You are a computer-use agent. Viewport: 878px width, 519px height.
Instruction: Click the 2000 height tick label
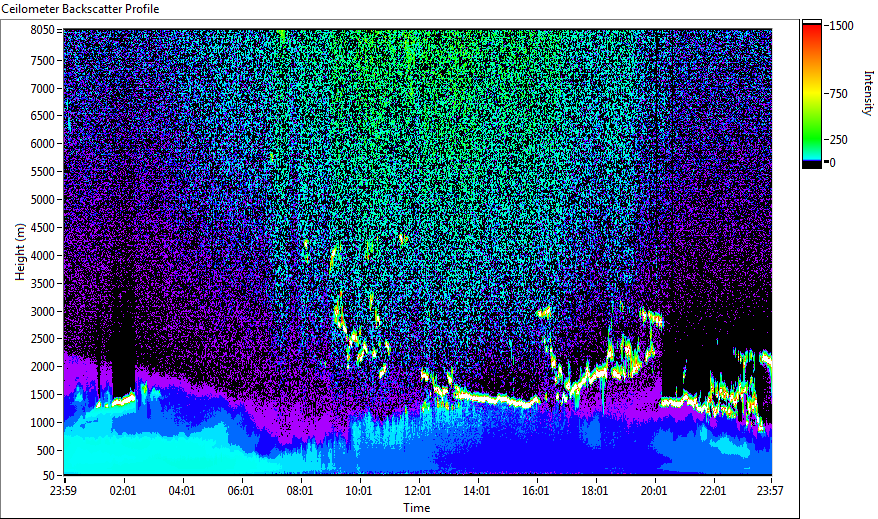point(43,367)
